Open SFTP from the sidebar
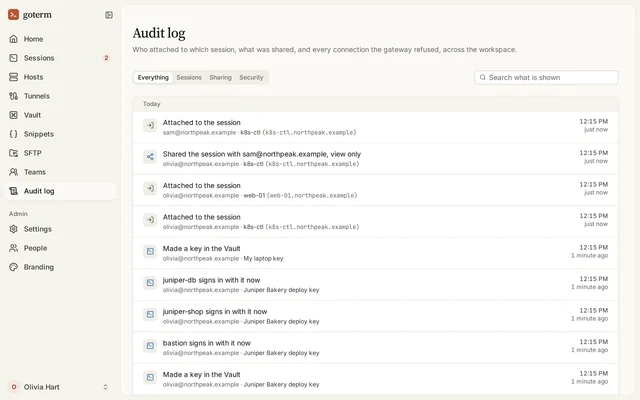Screen dimensions: 640x400 pyautogui.click(x=33, y=153)
